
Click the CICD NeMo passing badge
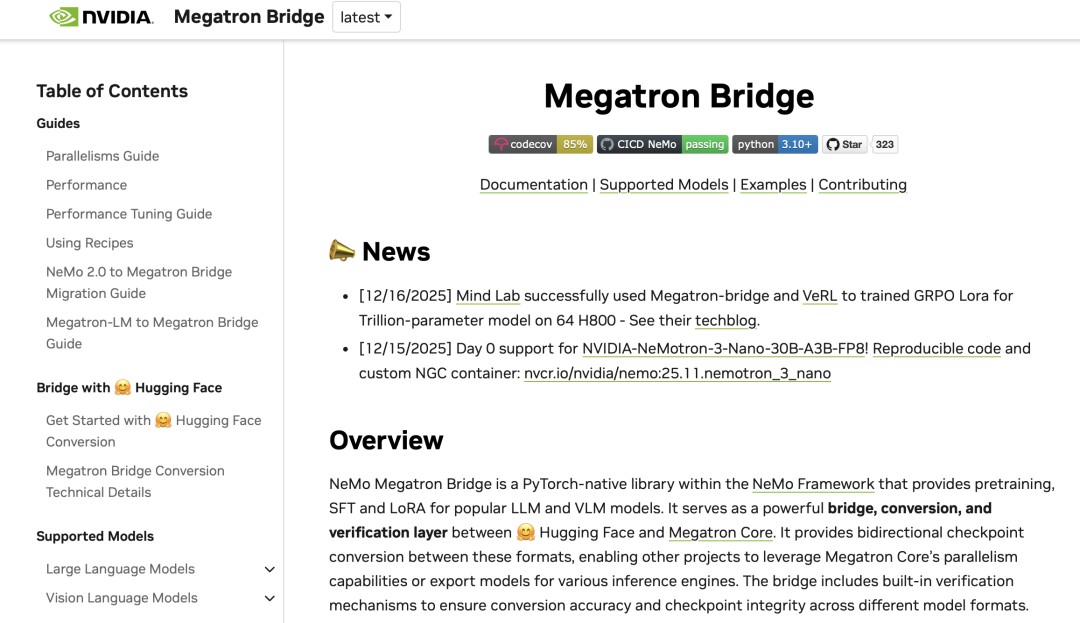[x=662, y=144]
